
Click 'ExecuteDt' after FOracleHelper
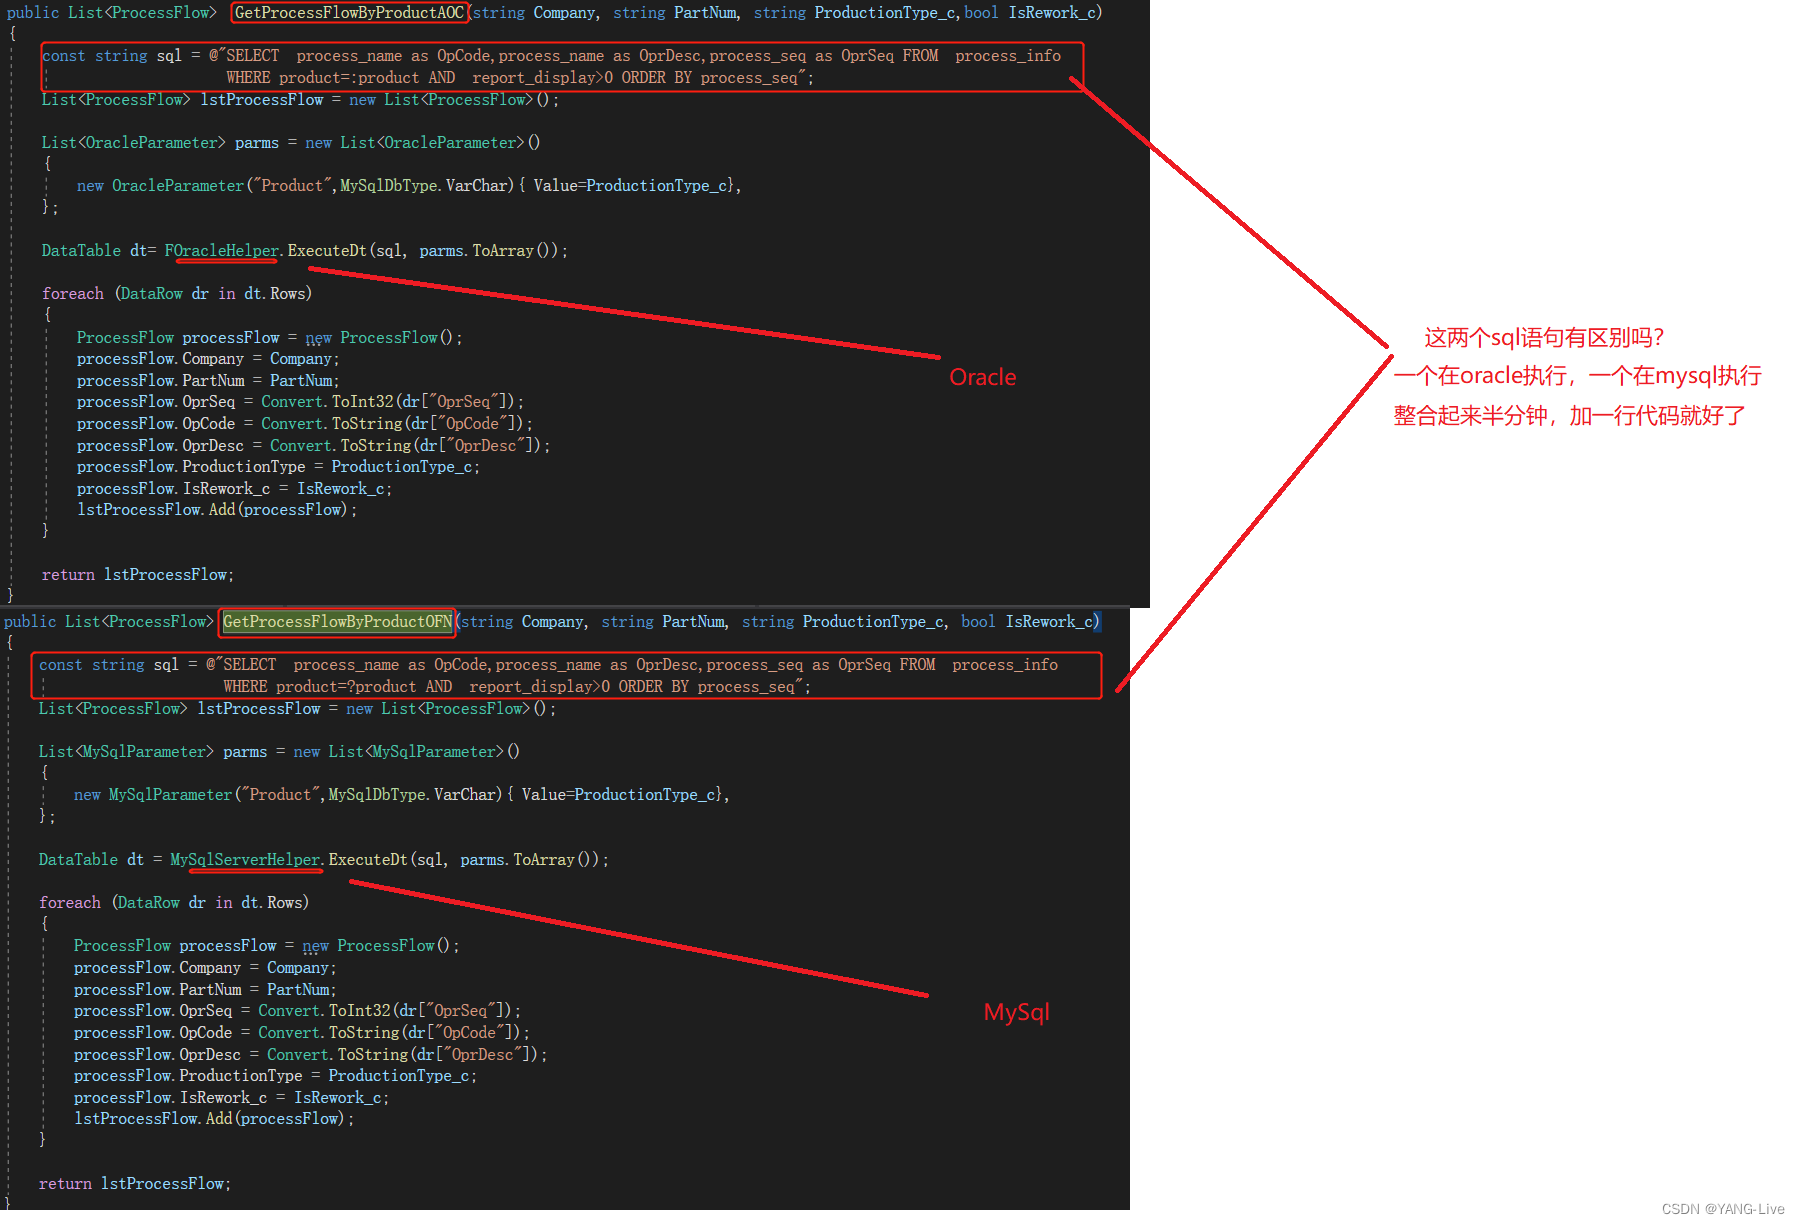point(327,251)
